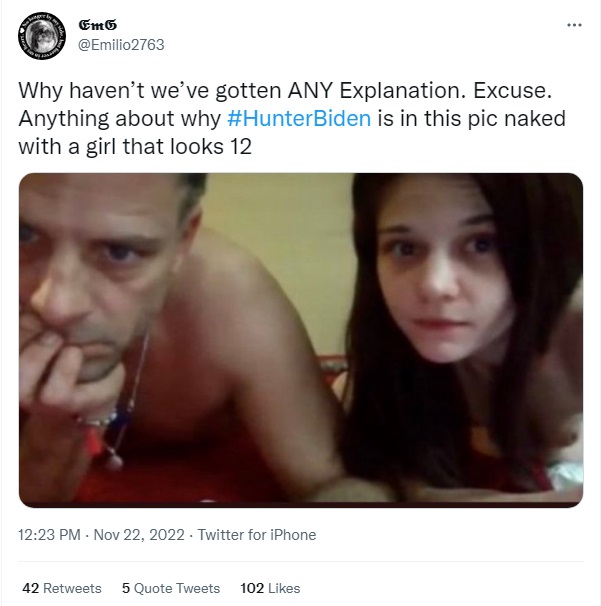Open the three-dot more options menu
Viewport: 601px width, 606px height.
click(574, 25)
